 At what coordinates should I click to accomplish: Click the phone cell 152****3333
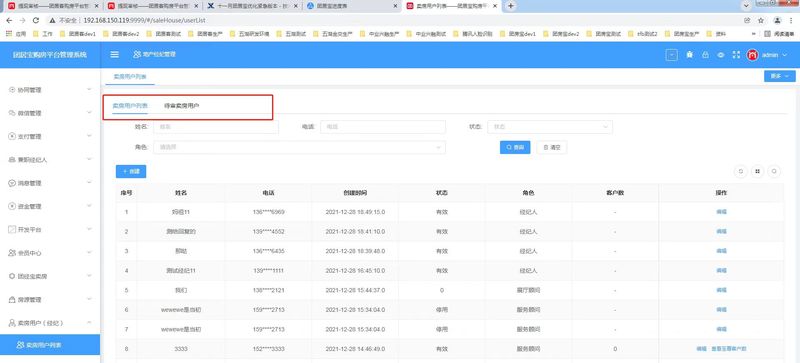268,349
